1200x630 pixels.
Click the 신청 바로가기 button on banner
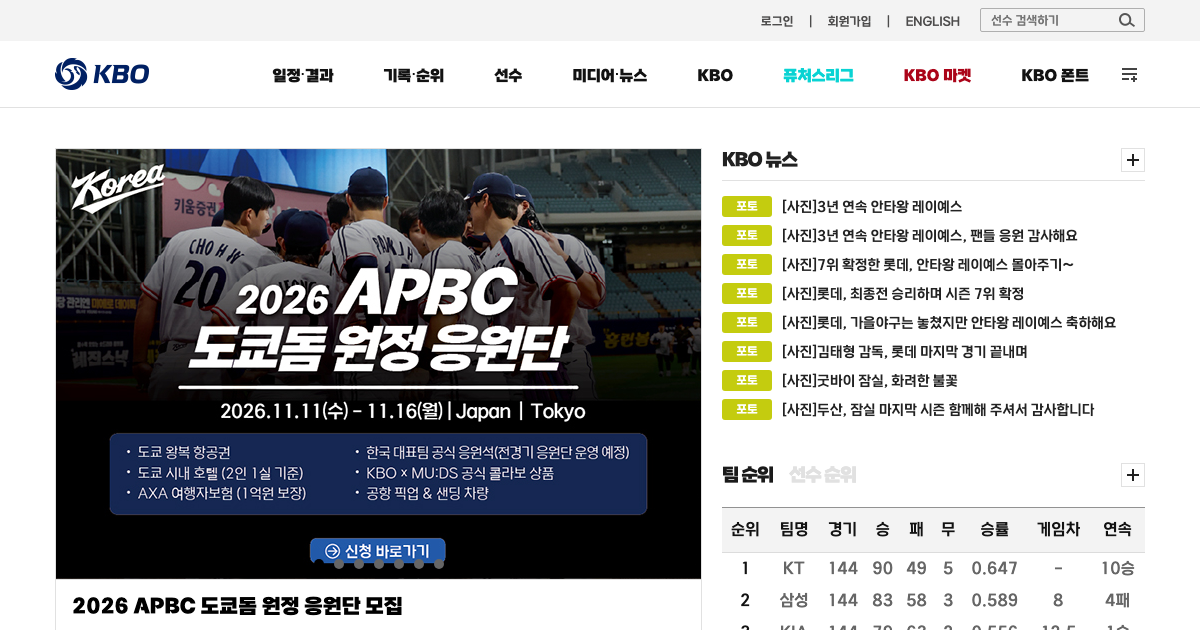tap(378, 551)
